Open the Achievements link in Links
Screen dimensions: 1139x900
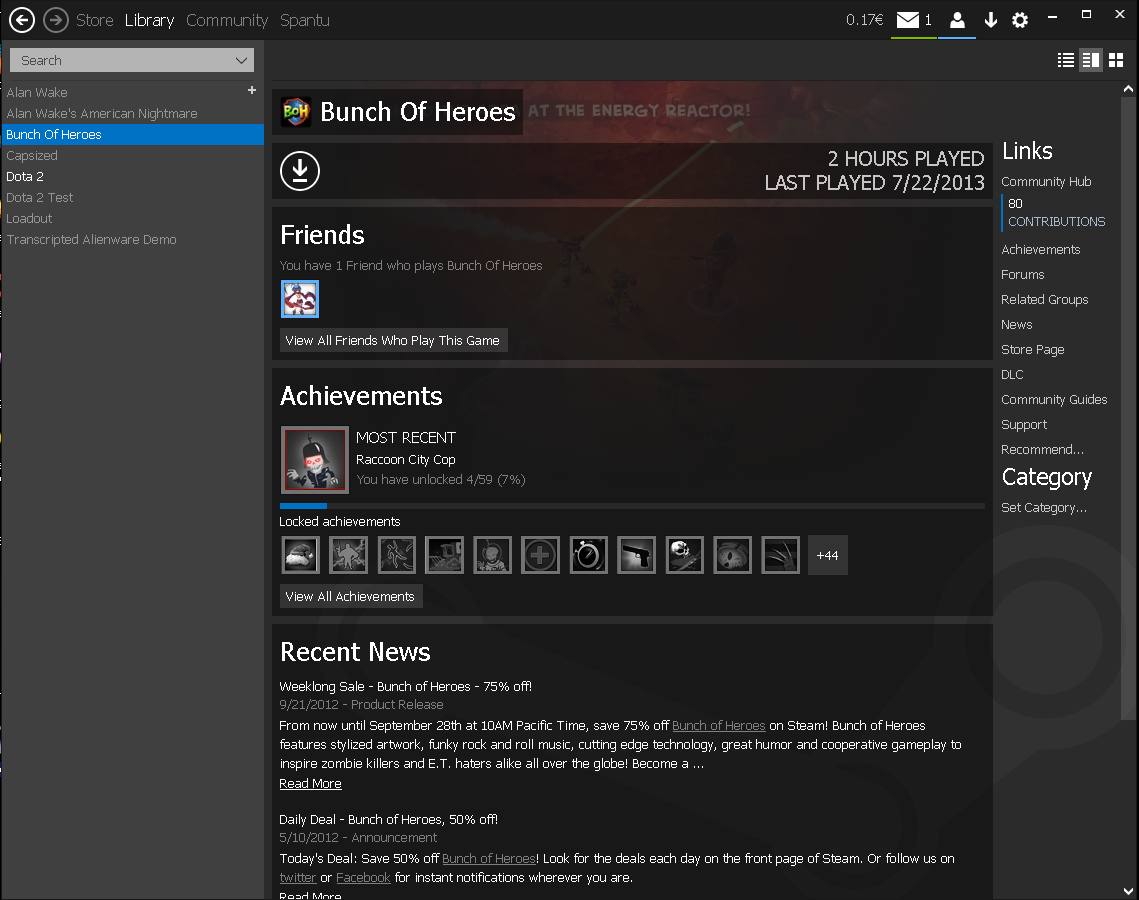coord(1040,249)
